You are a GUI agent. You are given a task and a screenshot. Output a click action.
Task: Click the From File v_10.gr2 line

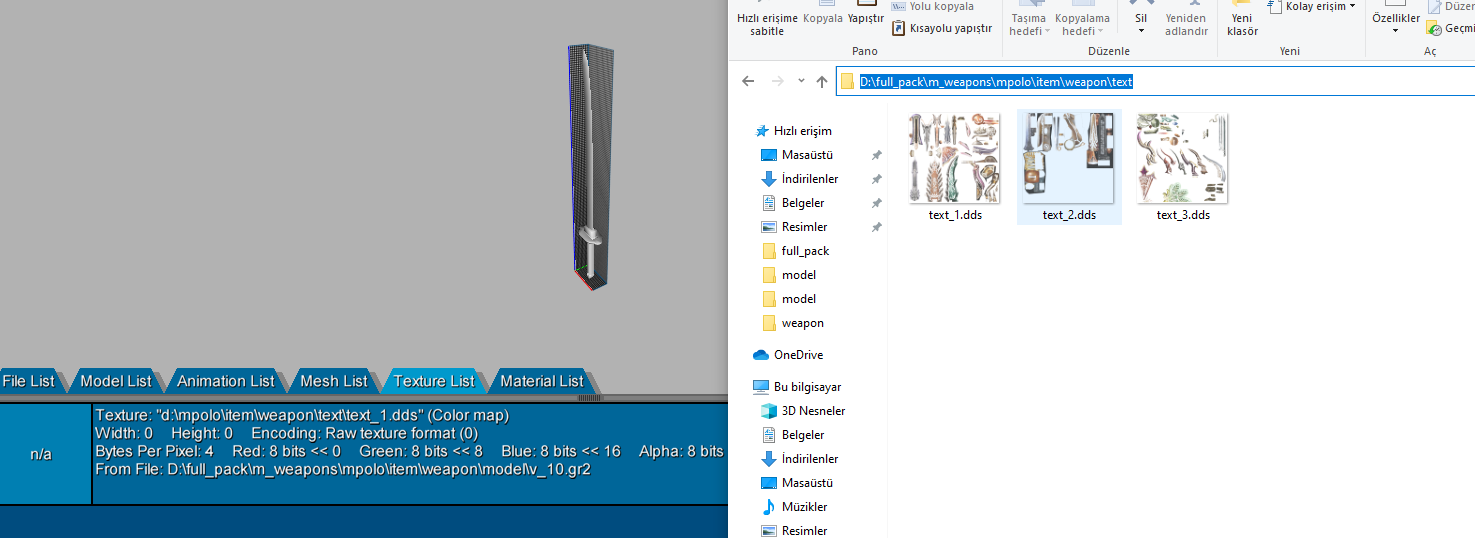342,469
